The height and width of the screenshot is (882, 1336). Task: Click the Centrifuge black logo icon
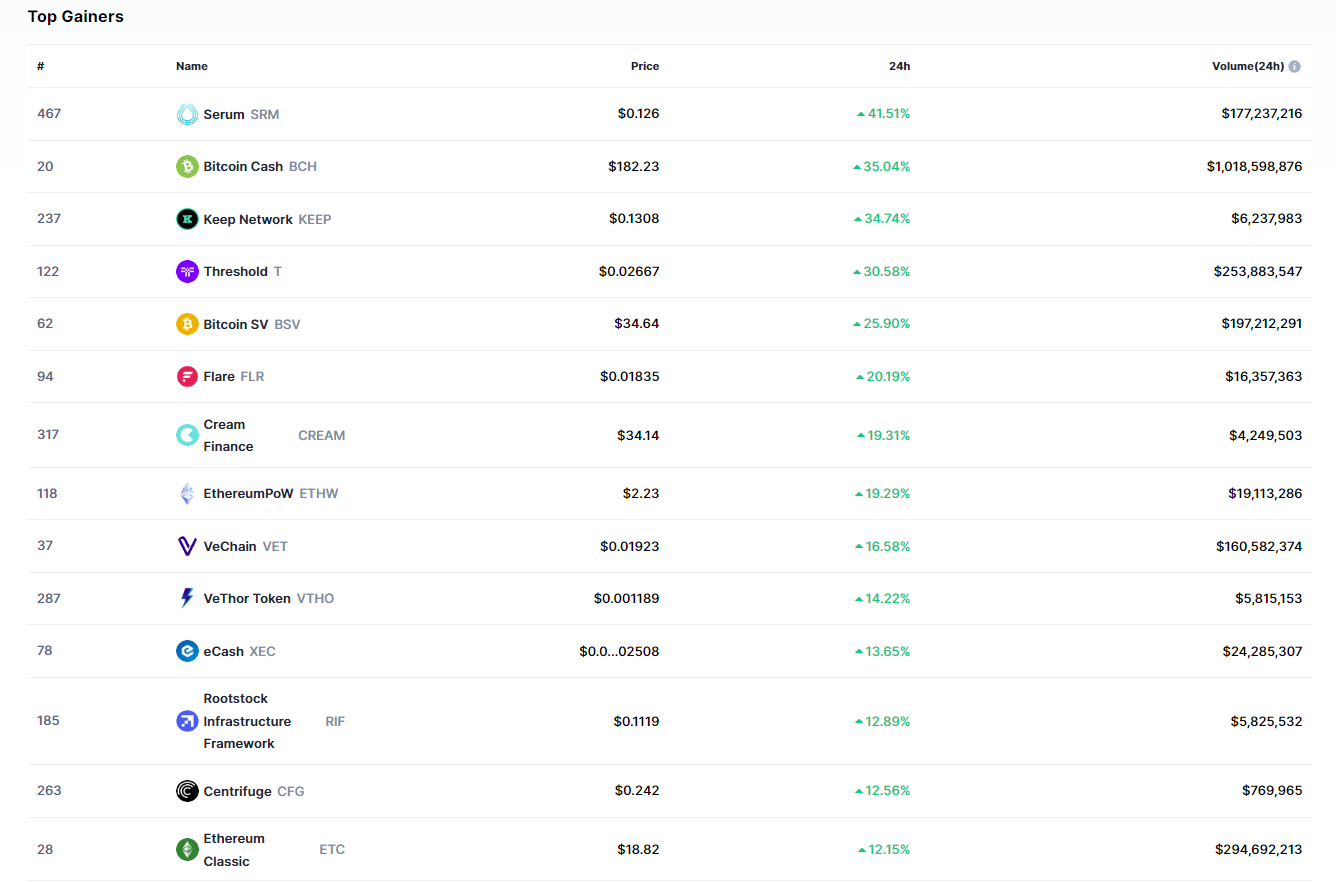click(187, 791)
